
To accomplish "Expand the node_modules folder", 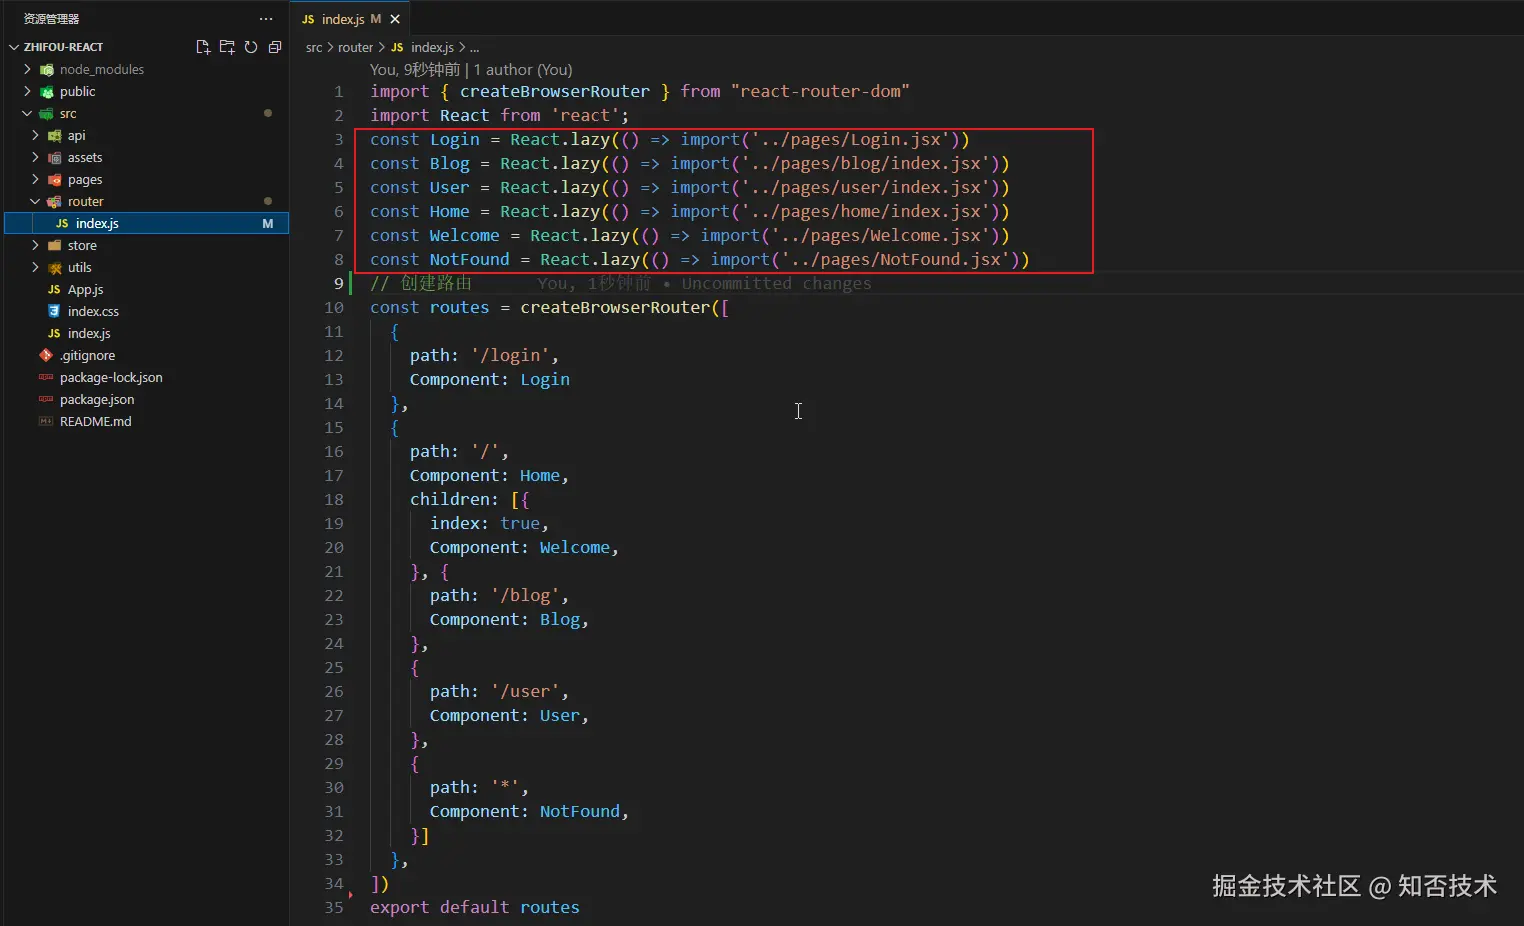I will (x=28, y=69).
